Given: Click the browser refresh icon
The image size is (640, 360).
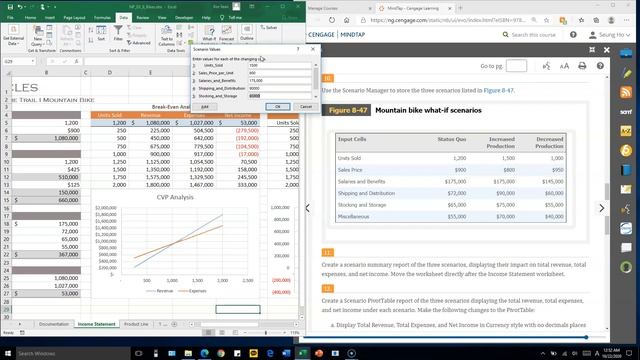Looking at the screenshot, I should tap(332, 20).
